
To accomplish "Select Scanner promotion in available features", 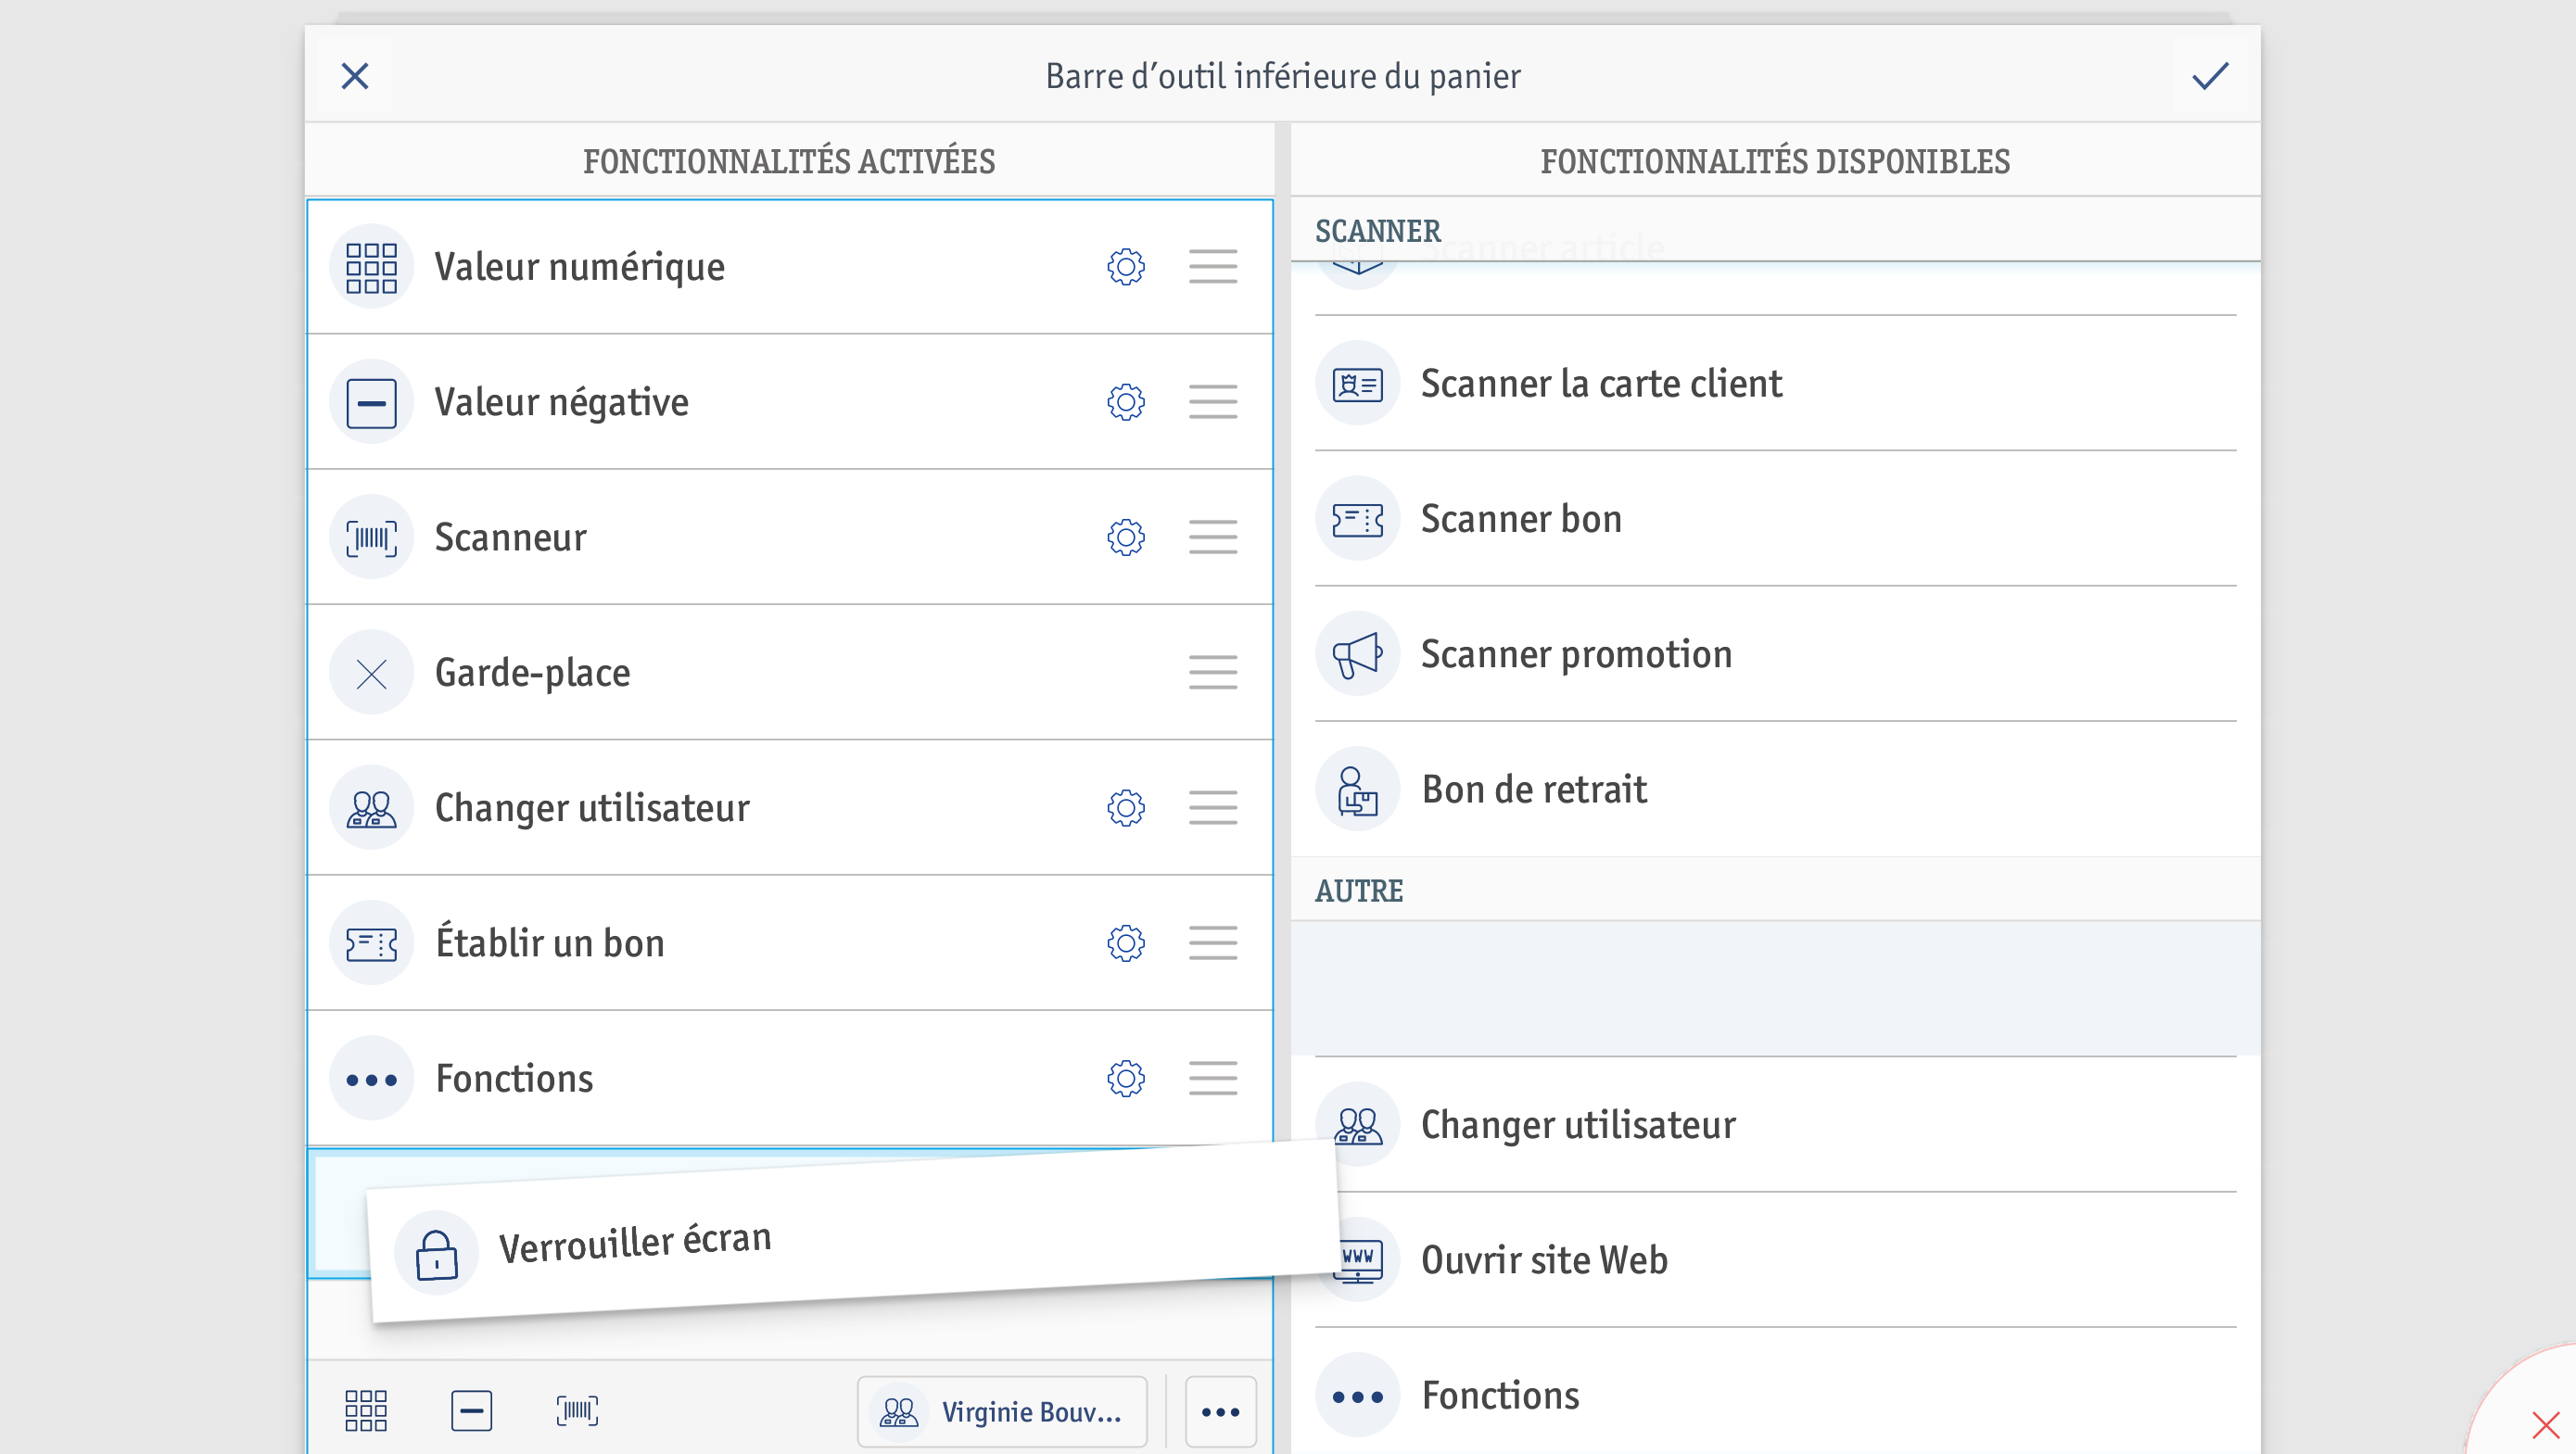I will coord(1775,654).
